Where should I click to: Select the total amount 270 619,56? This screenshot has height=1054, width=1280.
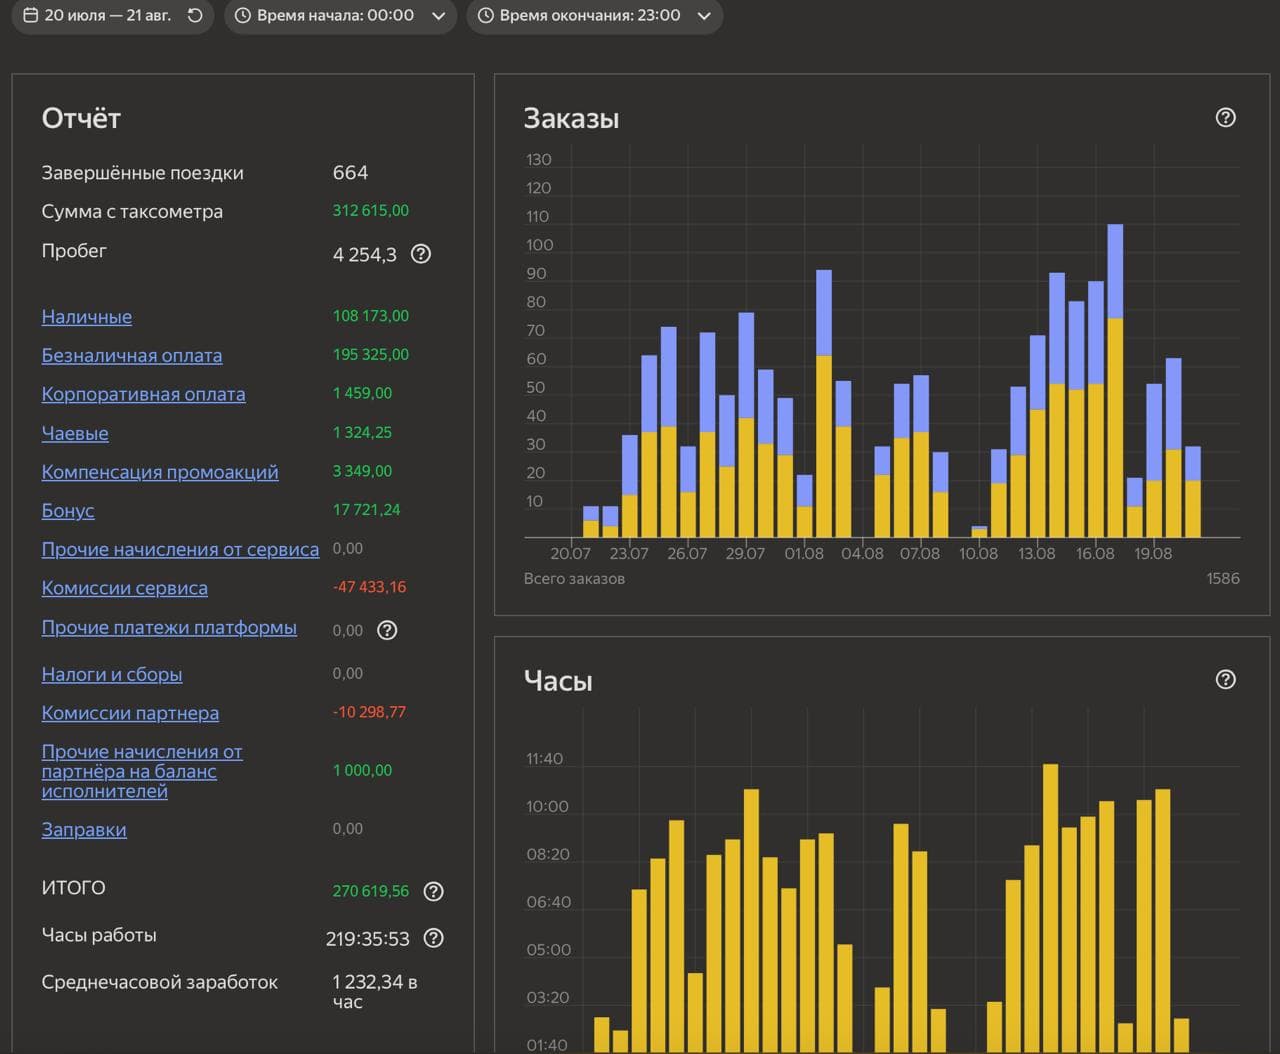(x=371, y=891)
